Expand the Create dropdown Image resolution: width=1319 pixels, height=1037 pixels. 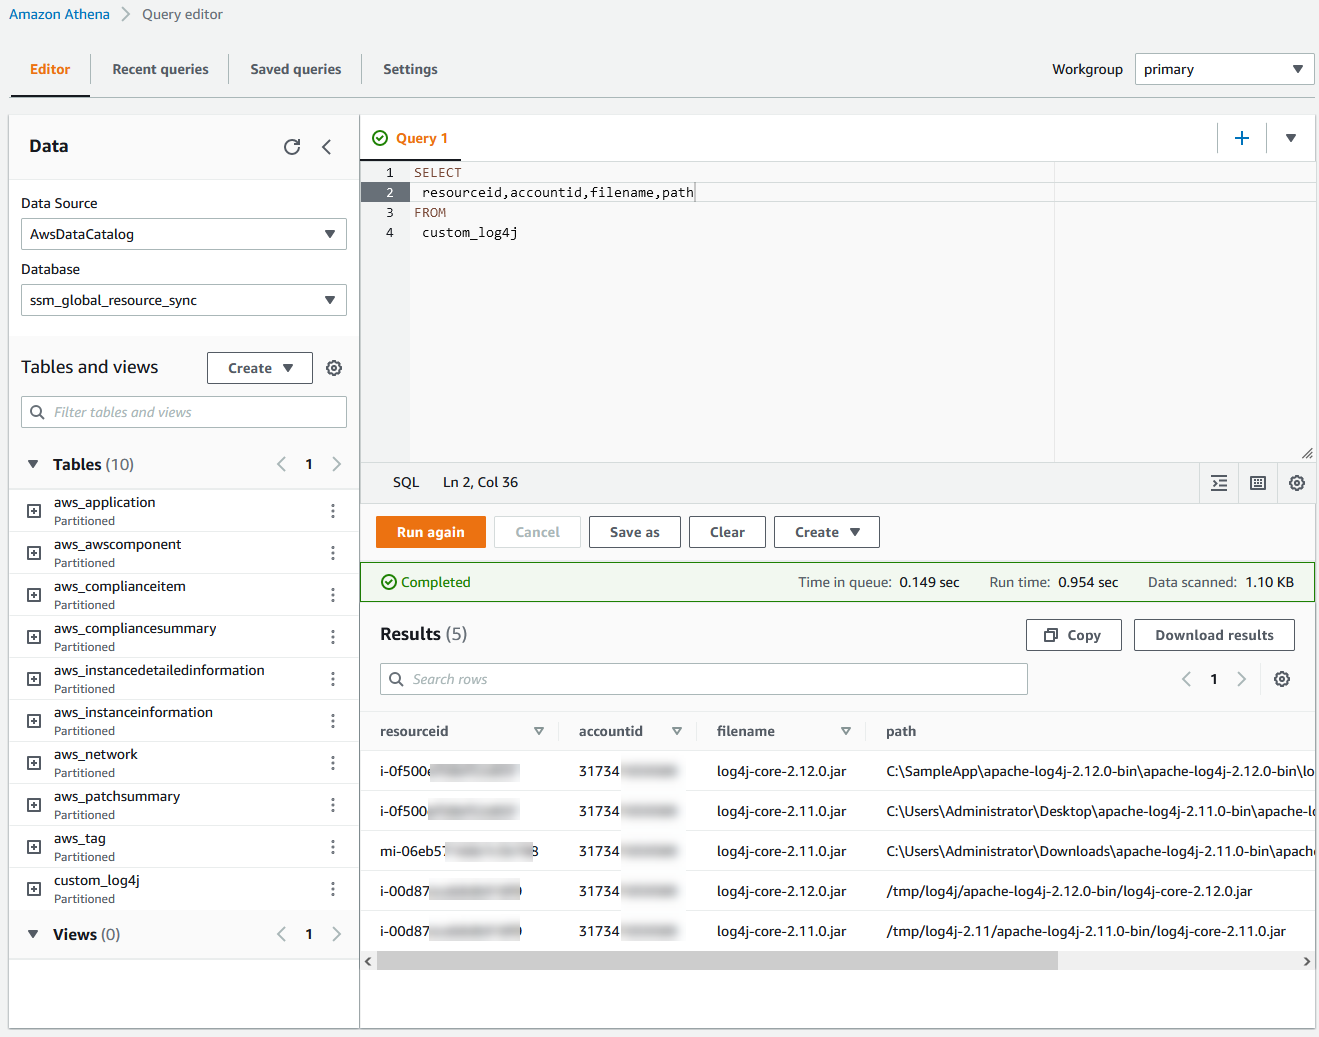tap(827, 531)
